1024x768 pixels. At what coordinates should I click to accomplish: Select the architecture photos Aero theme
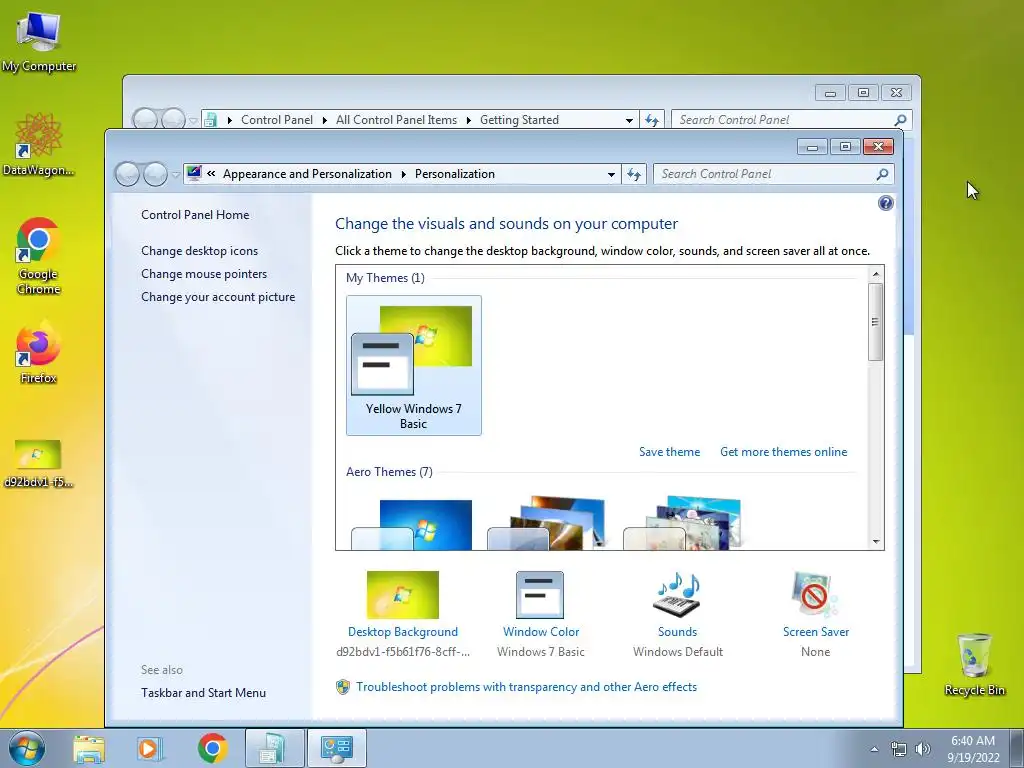(547, 523)
